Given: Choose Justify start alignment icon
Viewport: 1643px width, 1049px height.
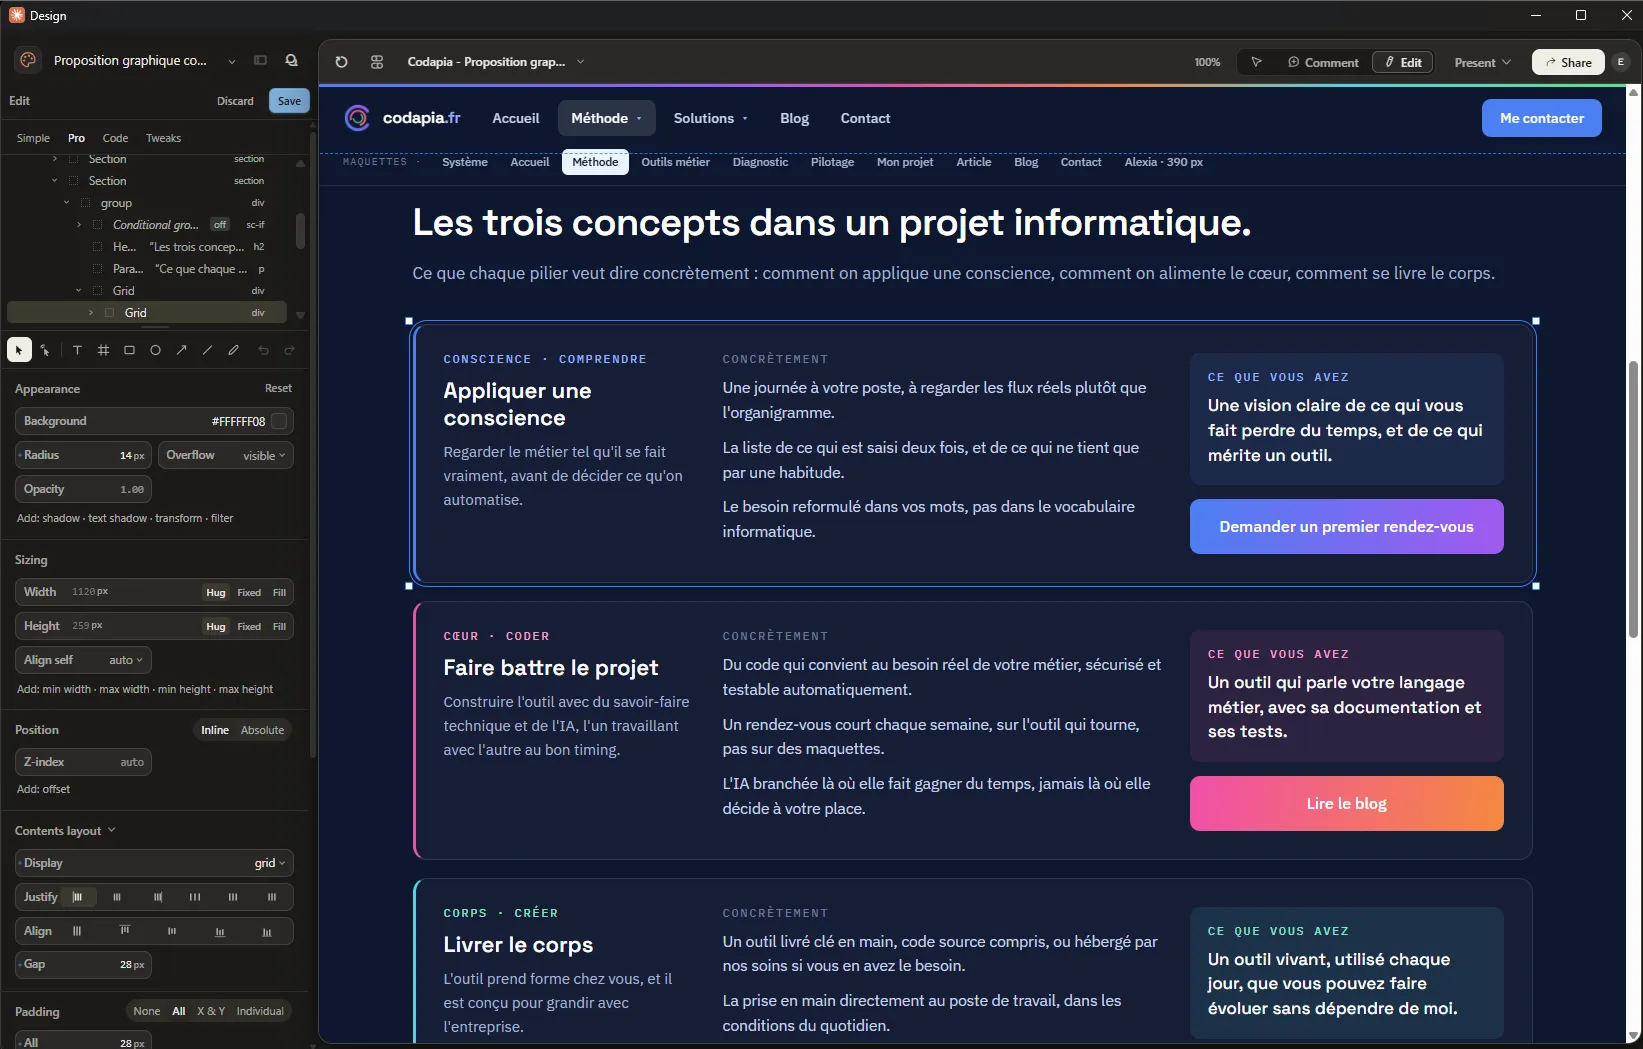Looking at the screenshot, I should (x=78, y=897).
